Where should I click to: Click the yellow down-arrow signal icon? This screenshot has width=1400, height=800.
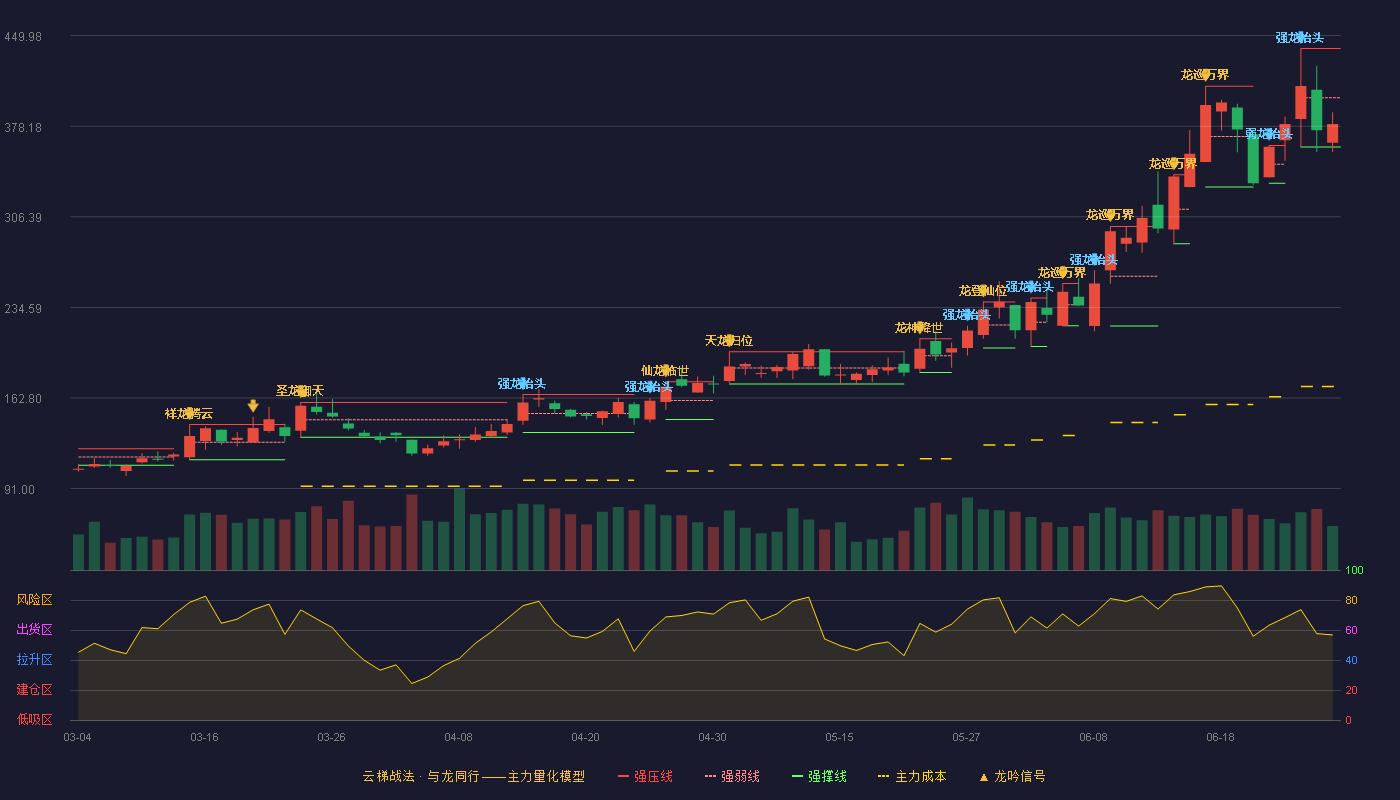(253, 406)
